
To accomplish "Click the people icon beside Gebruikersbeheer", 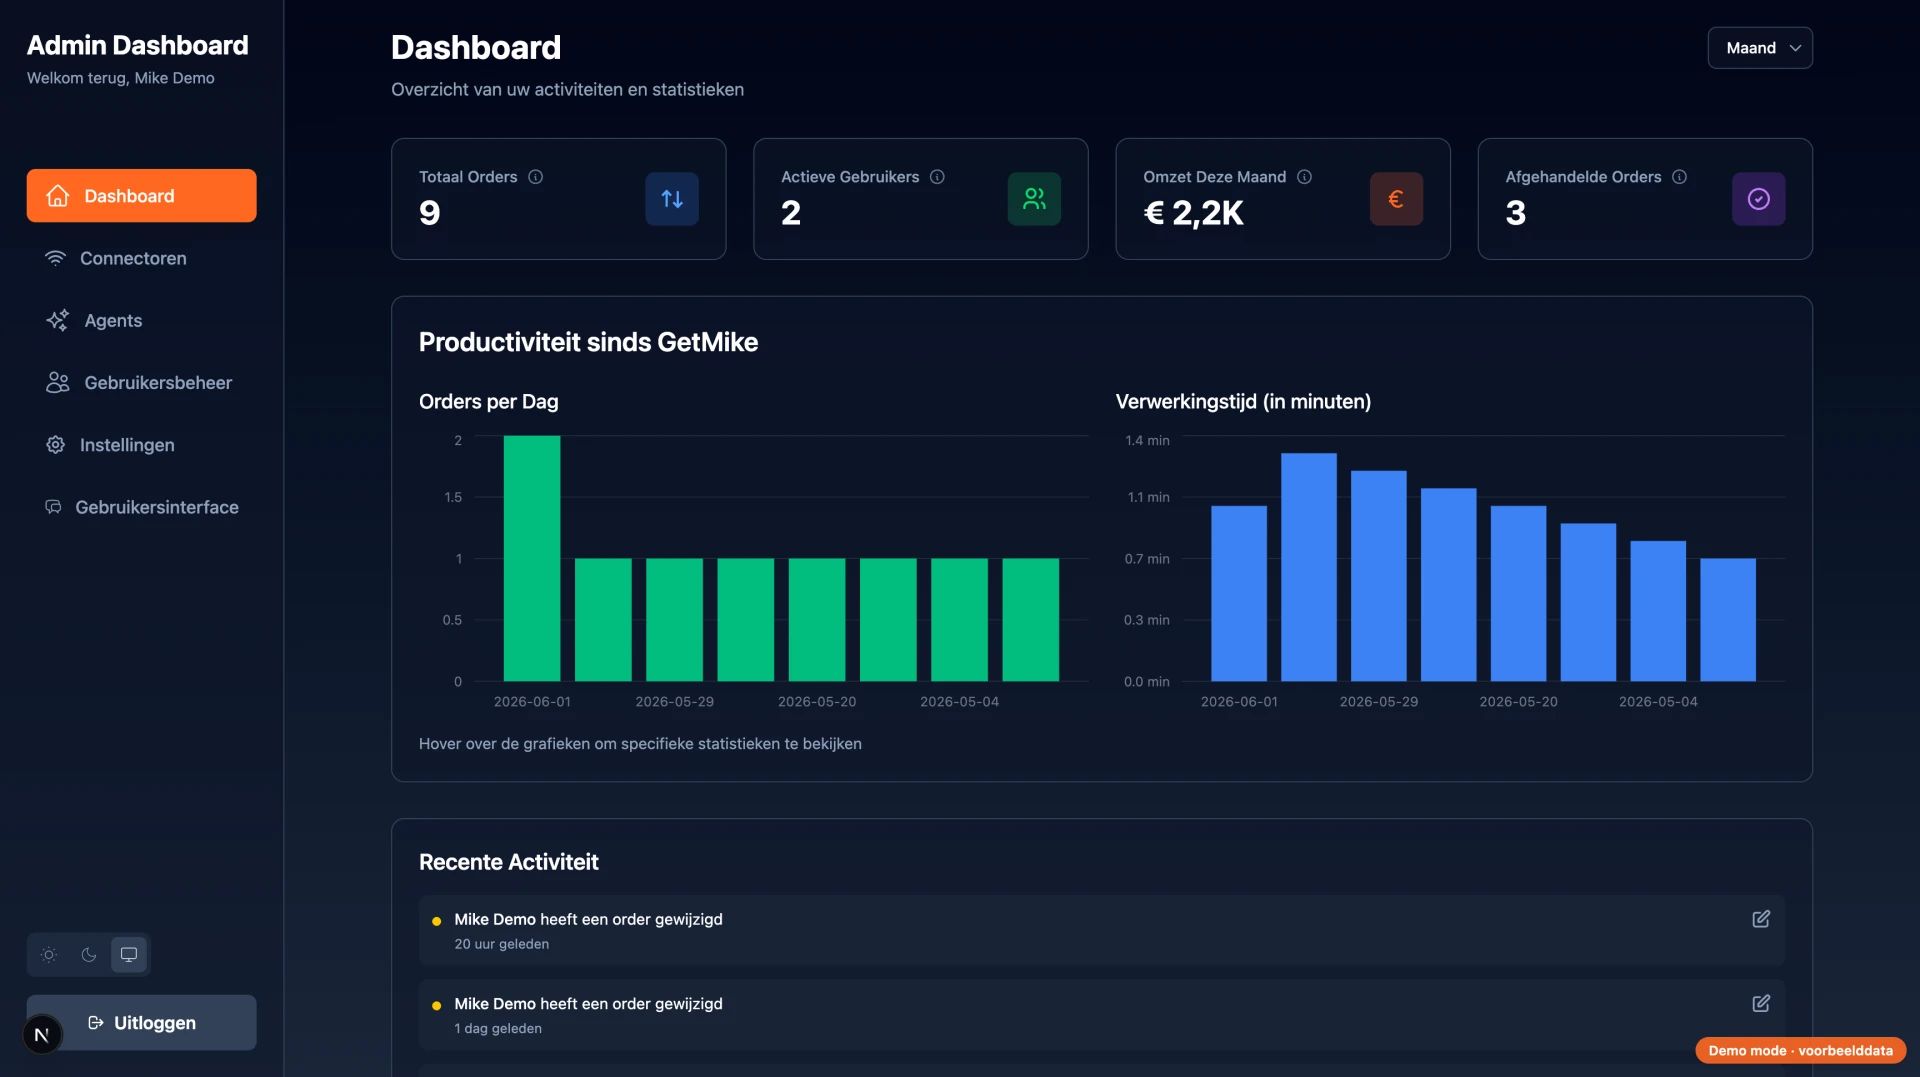I will pyautogui.click(x=57, y=383).
